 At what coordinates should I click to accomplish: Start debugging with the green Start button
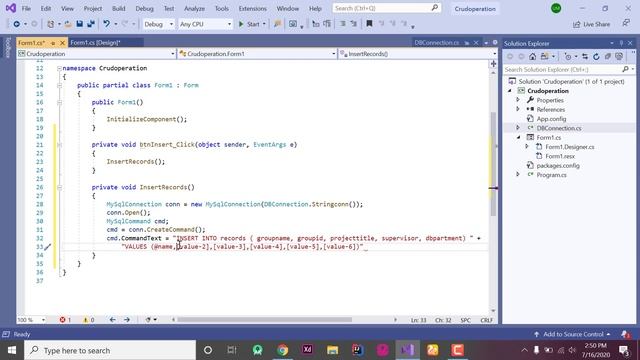point(249,24)
